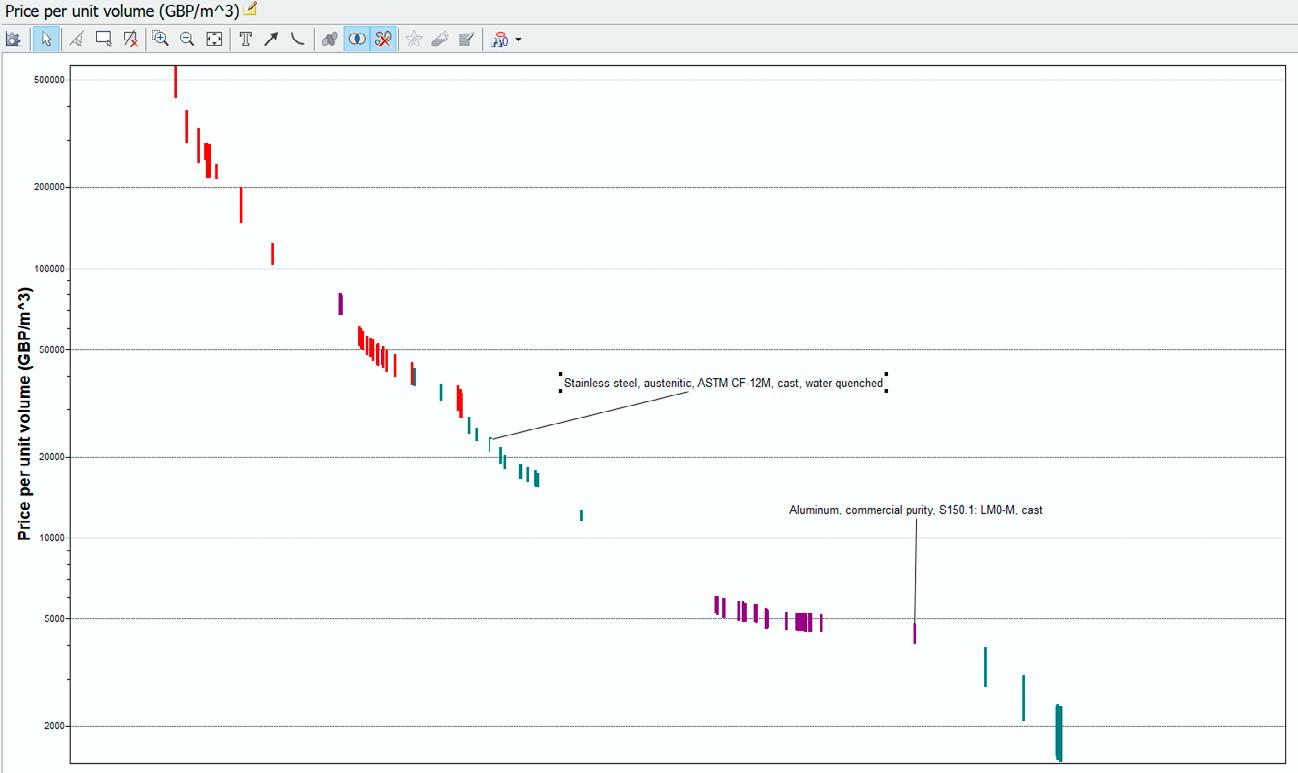
Task: Choose the arrow annotation tool
Action: [271, 39]
